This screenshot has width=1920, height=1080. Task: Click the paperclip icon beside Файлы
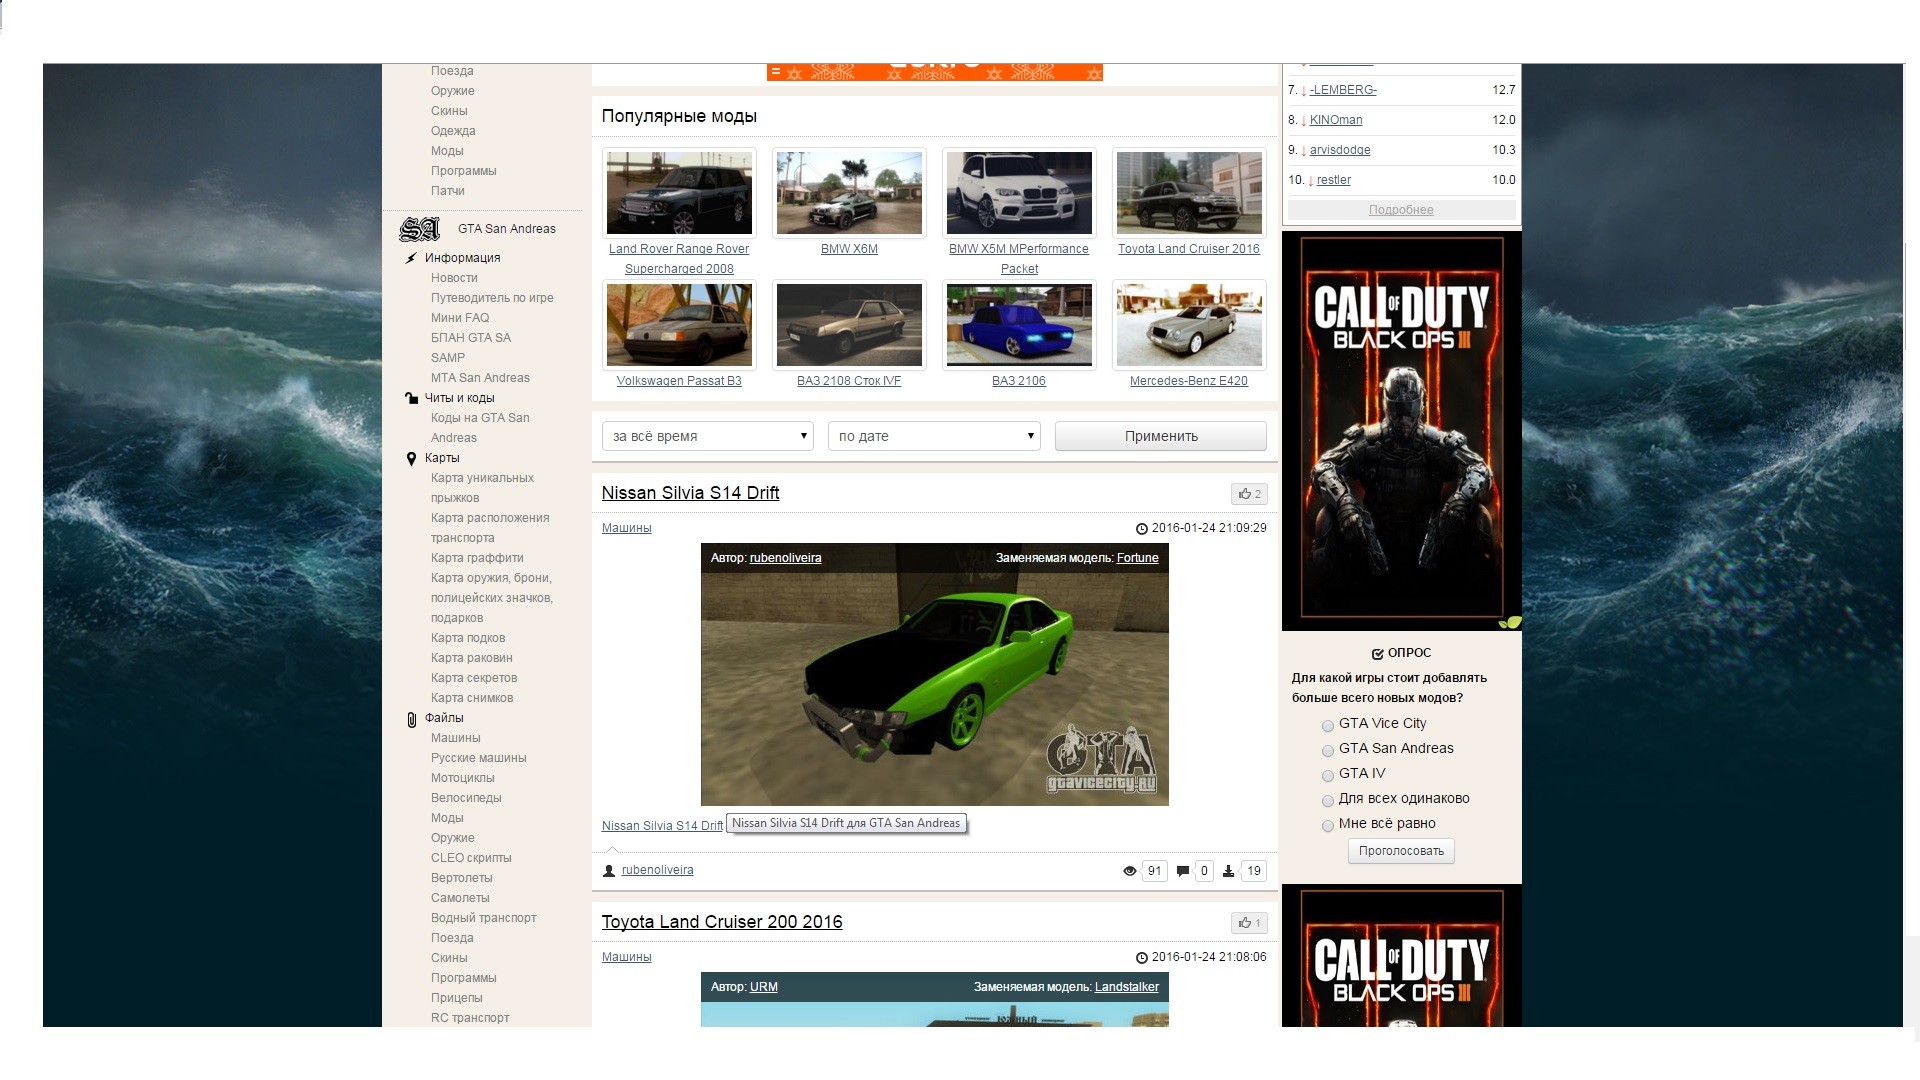pos(411,719)
